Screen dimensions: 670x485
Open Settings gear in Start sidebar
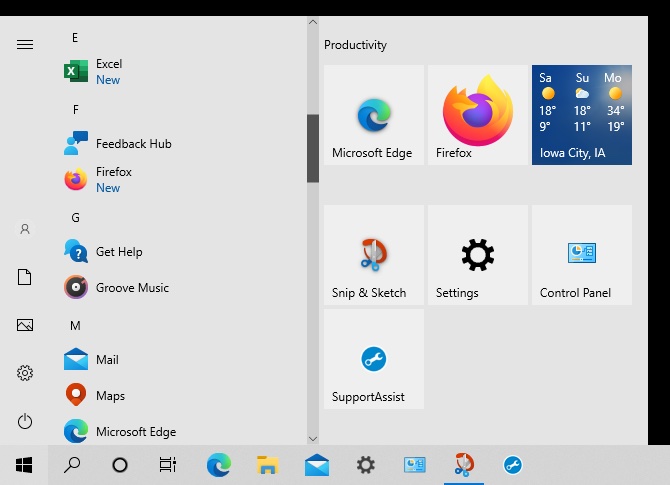pos(25,373)
